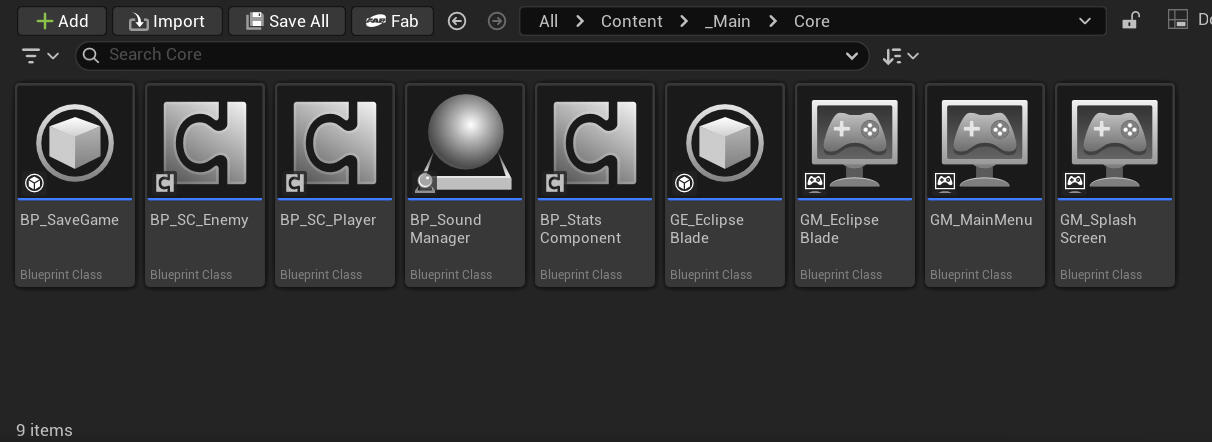Select the GM_Splash Screen game mode icon

pyautogui.click(x=1115, y=142)
